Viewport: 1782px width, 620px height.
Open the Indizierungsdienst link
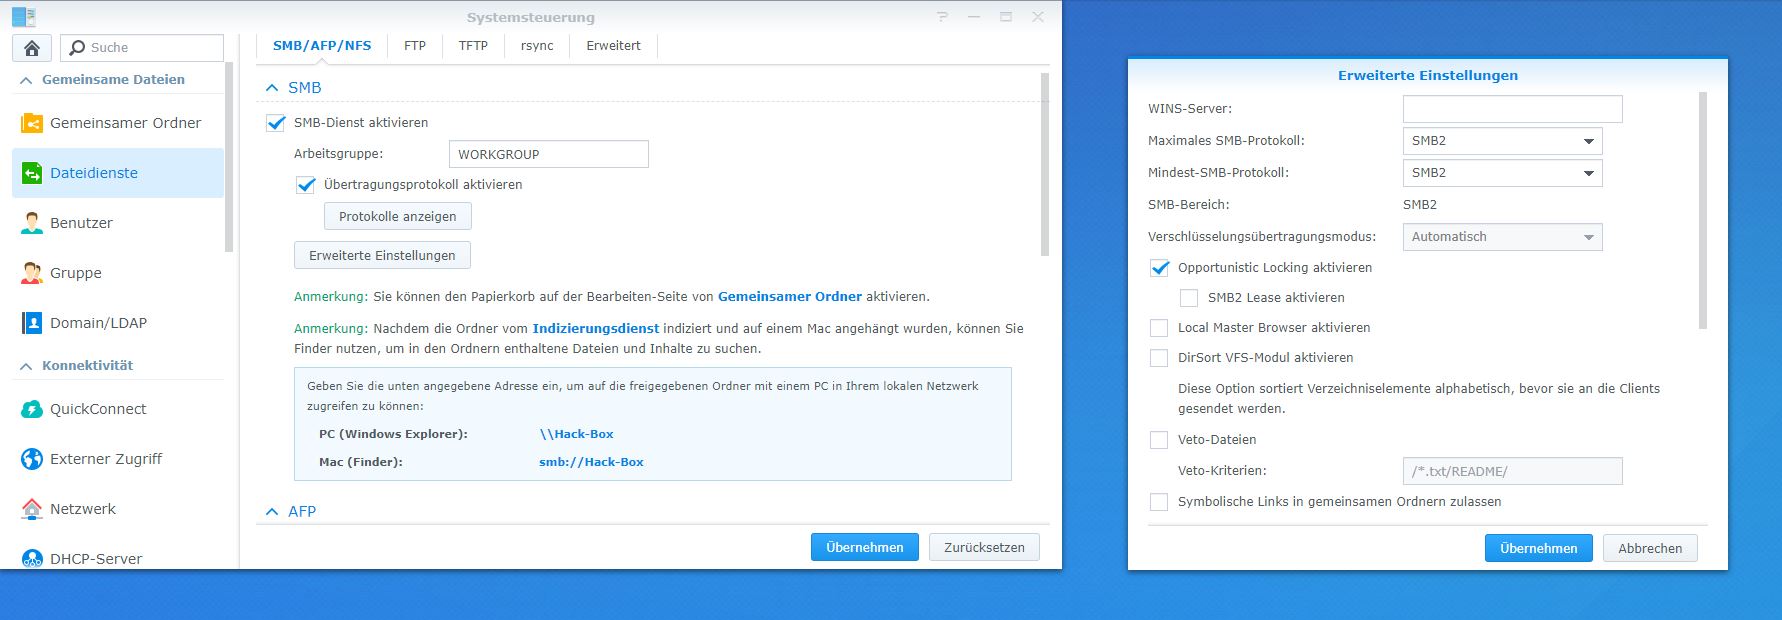coord(596,329)
